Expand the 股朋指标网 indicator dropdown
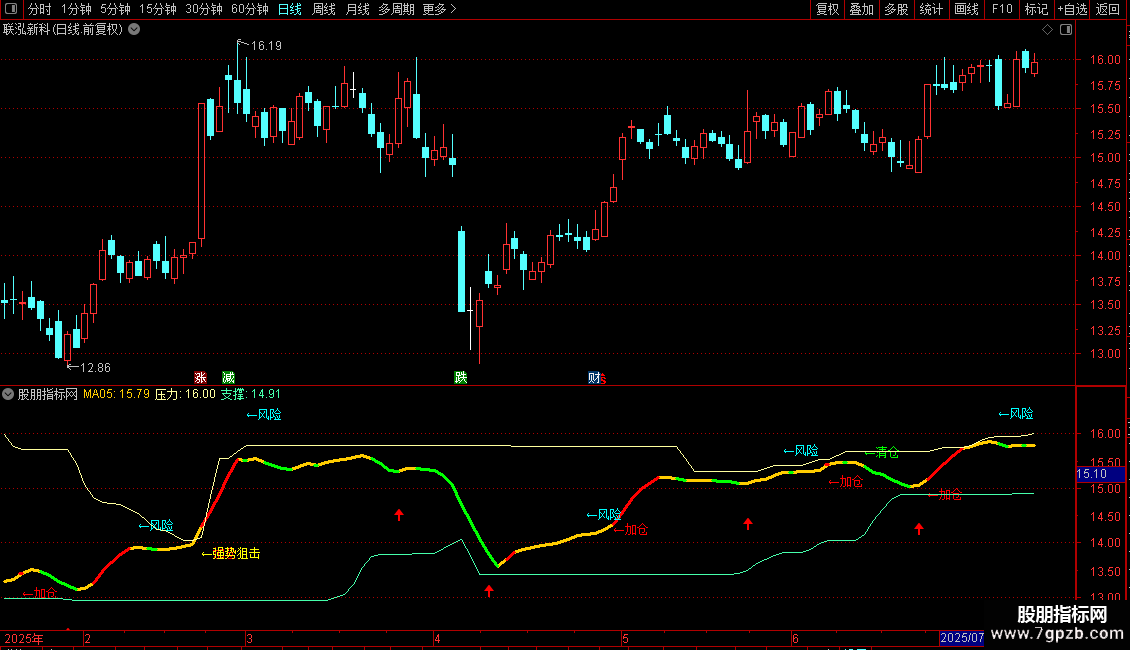 coord(8,394)
